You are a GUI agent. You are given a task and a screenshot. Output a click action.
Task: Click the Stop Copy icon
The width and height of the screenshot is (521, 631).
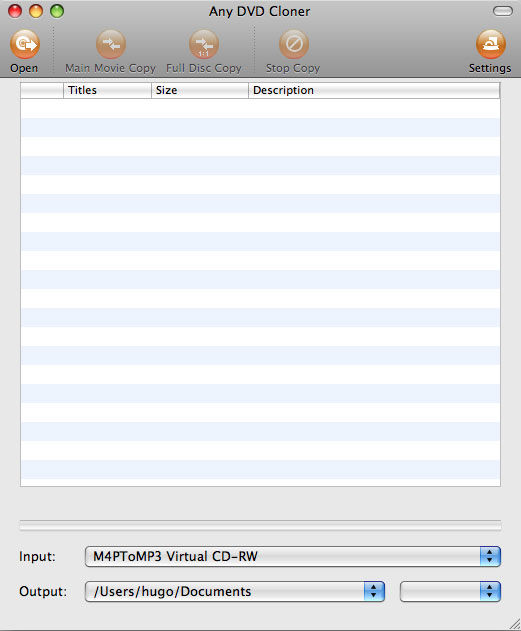(x=294, y=44)
